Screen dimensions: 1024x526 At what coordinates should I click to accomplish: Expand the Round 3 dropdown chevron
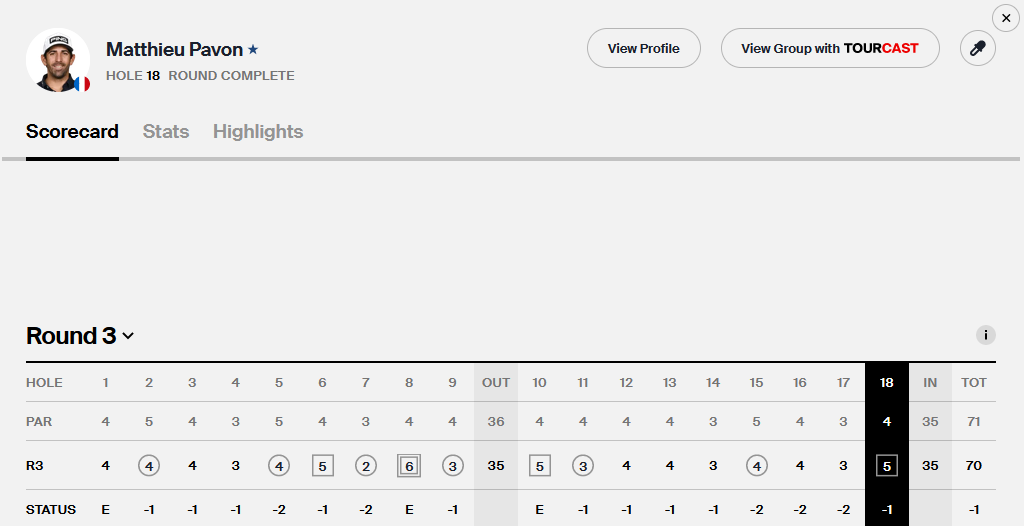(x=128, y=337)
